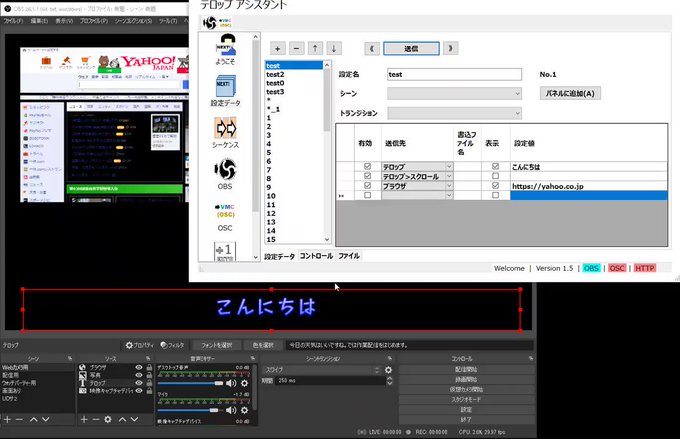Click フォントを選択 button in OBS
680x439 pixels.
[216, 345]
